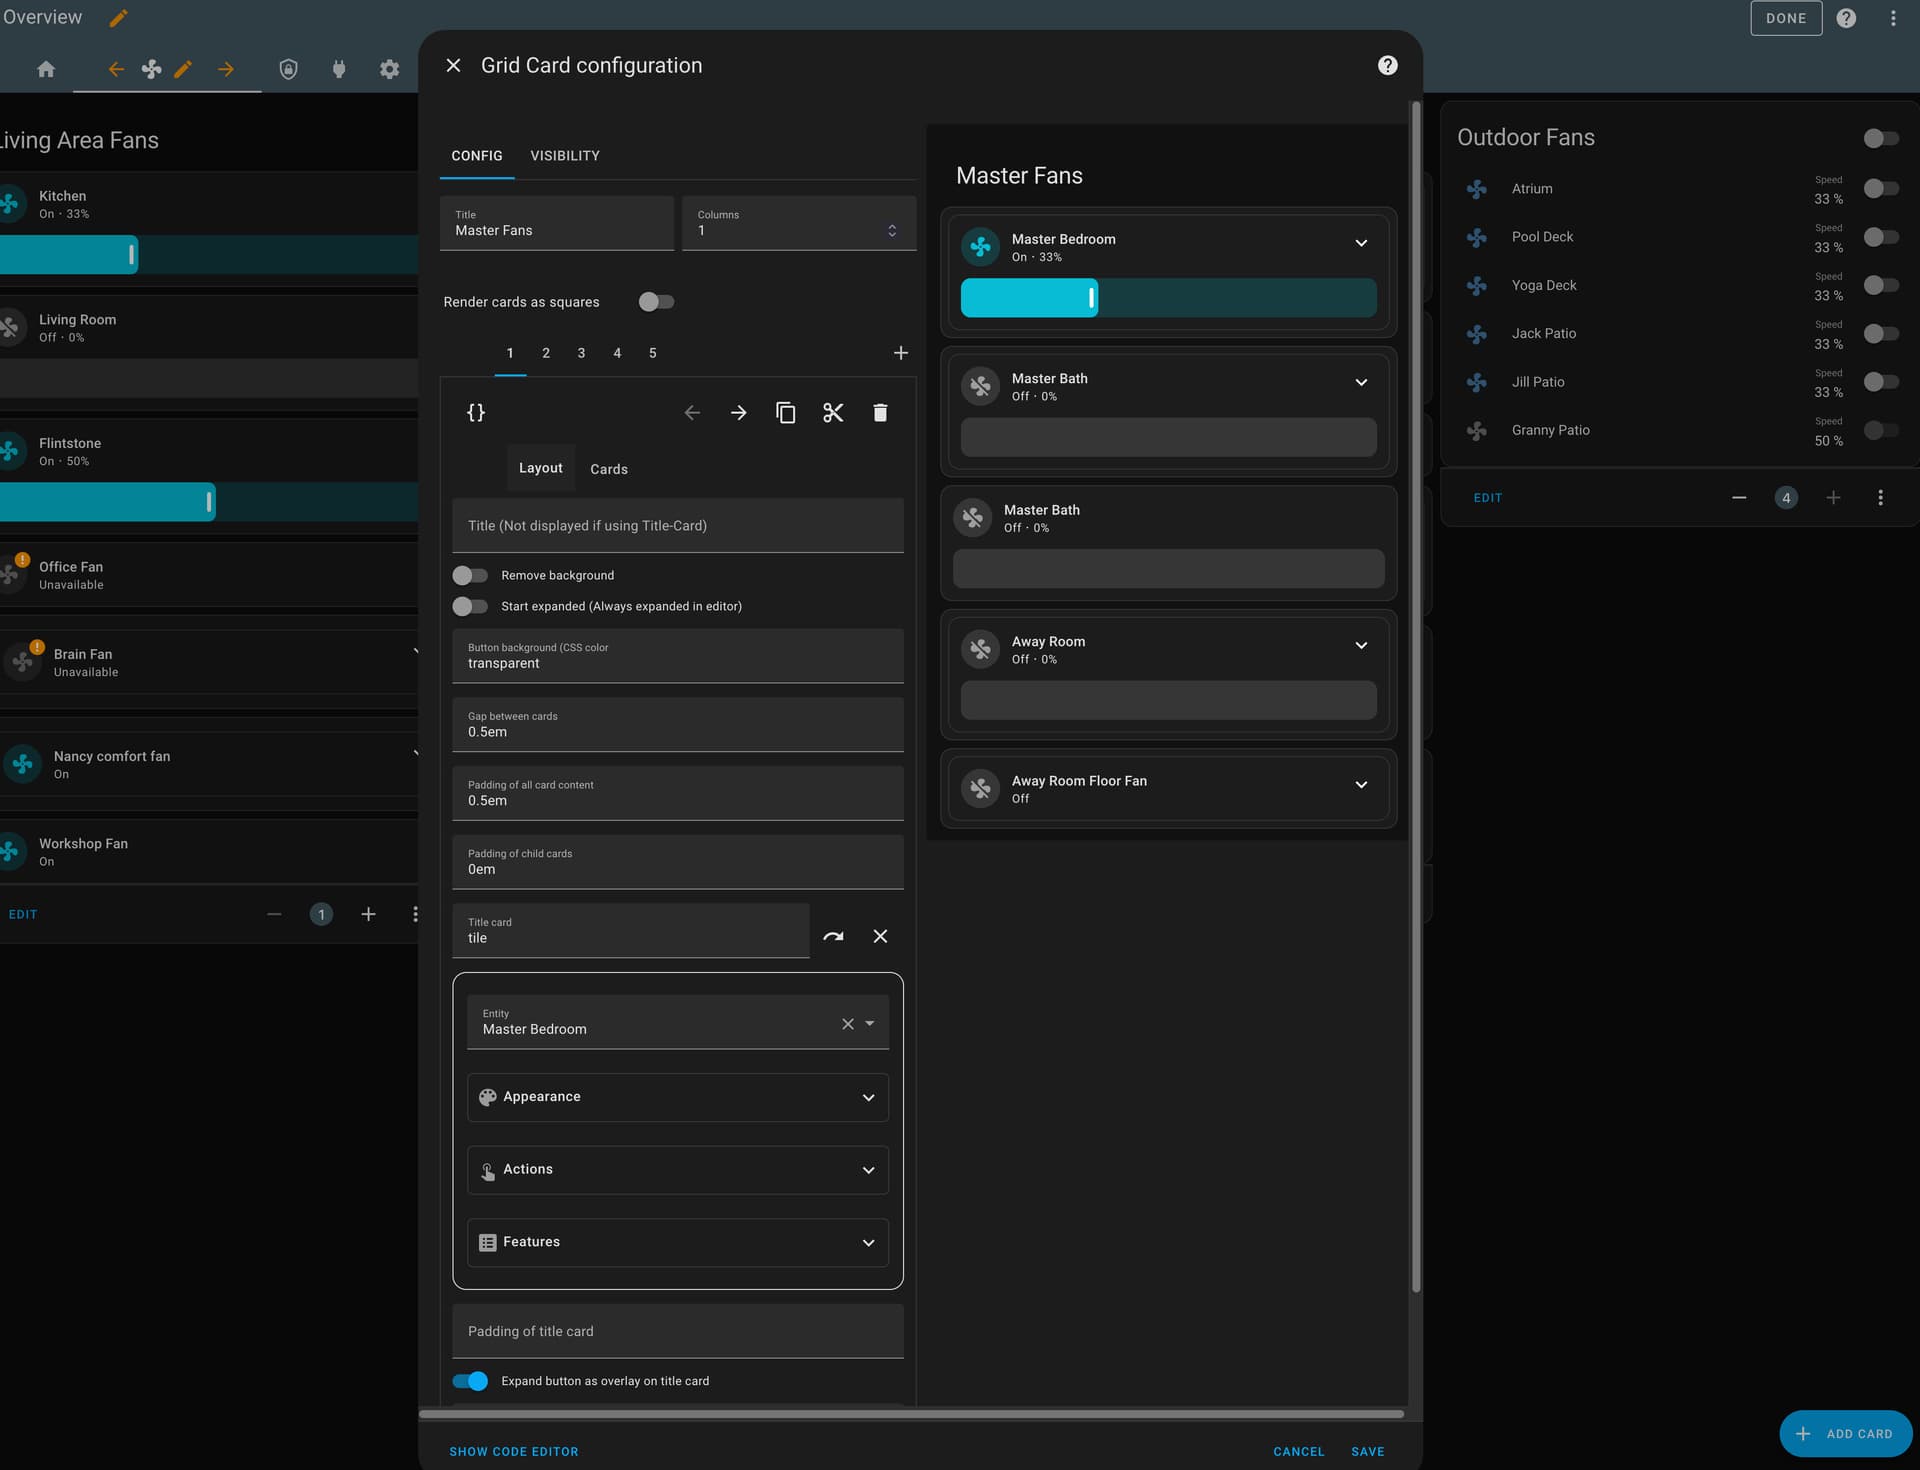The width and height of the screenshot is (1920, 1470).
Task: Click the Grid Card configuration help icon
Action: point(1387,65)
